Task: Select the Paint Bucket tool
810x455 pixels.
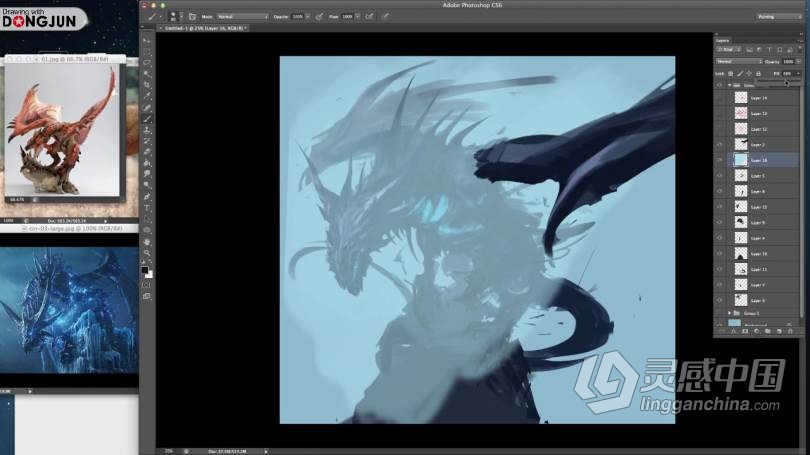Action: (x=147, y=163)
